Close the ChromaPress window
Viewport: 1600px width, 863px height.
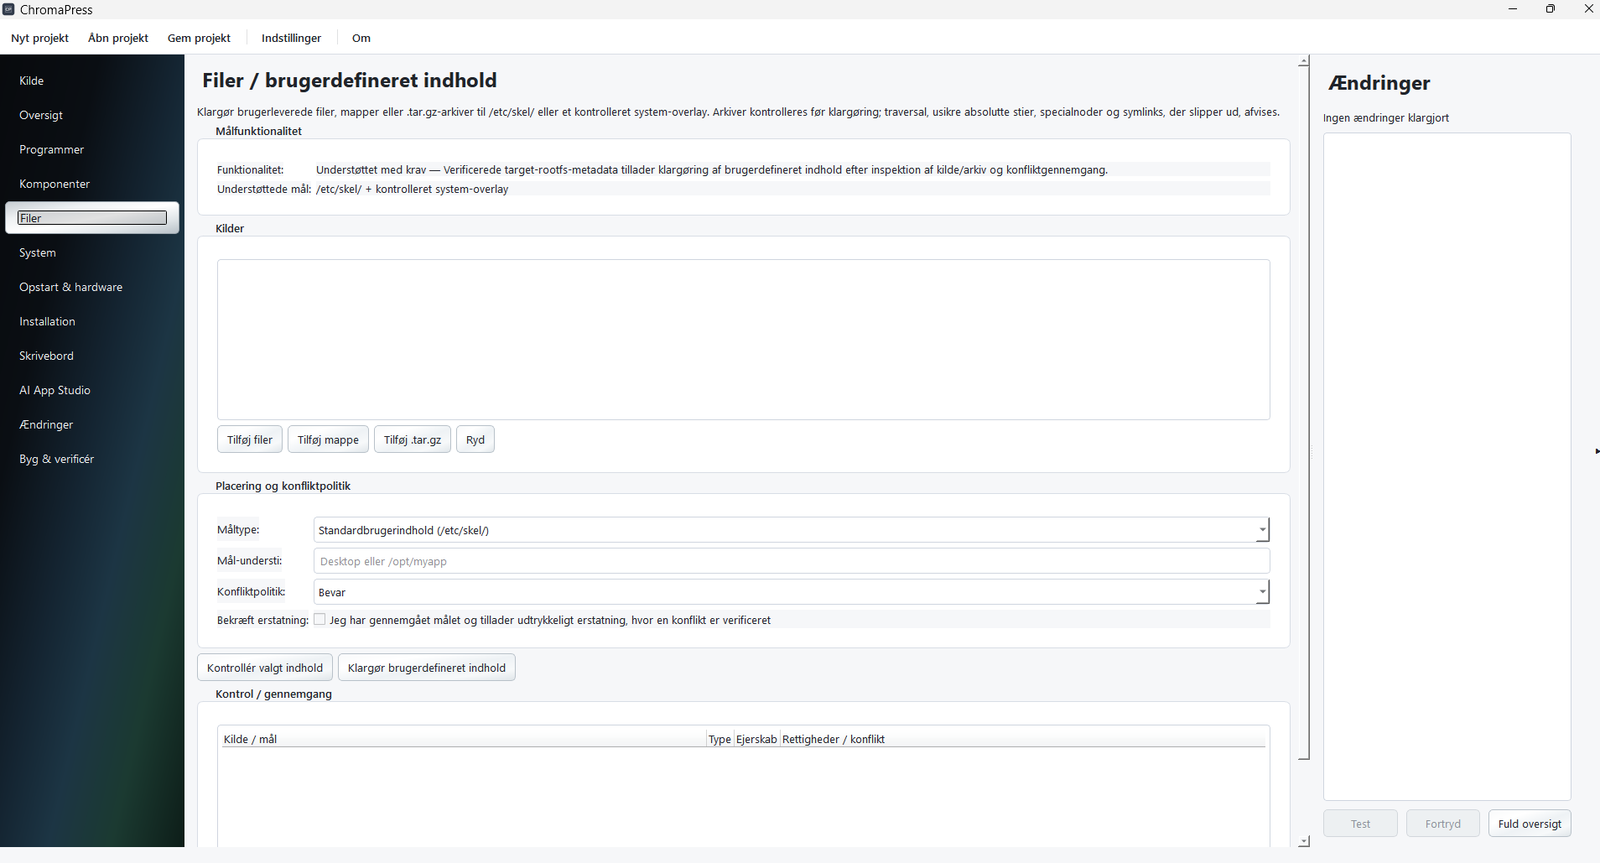pyautogui.click(x=1588, y=9)
